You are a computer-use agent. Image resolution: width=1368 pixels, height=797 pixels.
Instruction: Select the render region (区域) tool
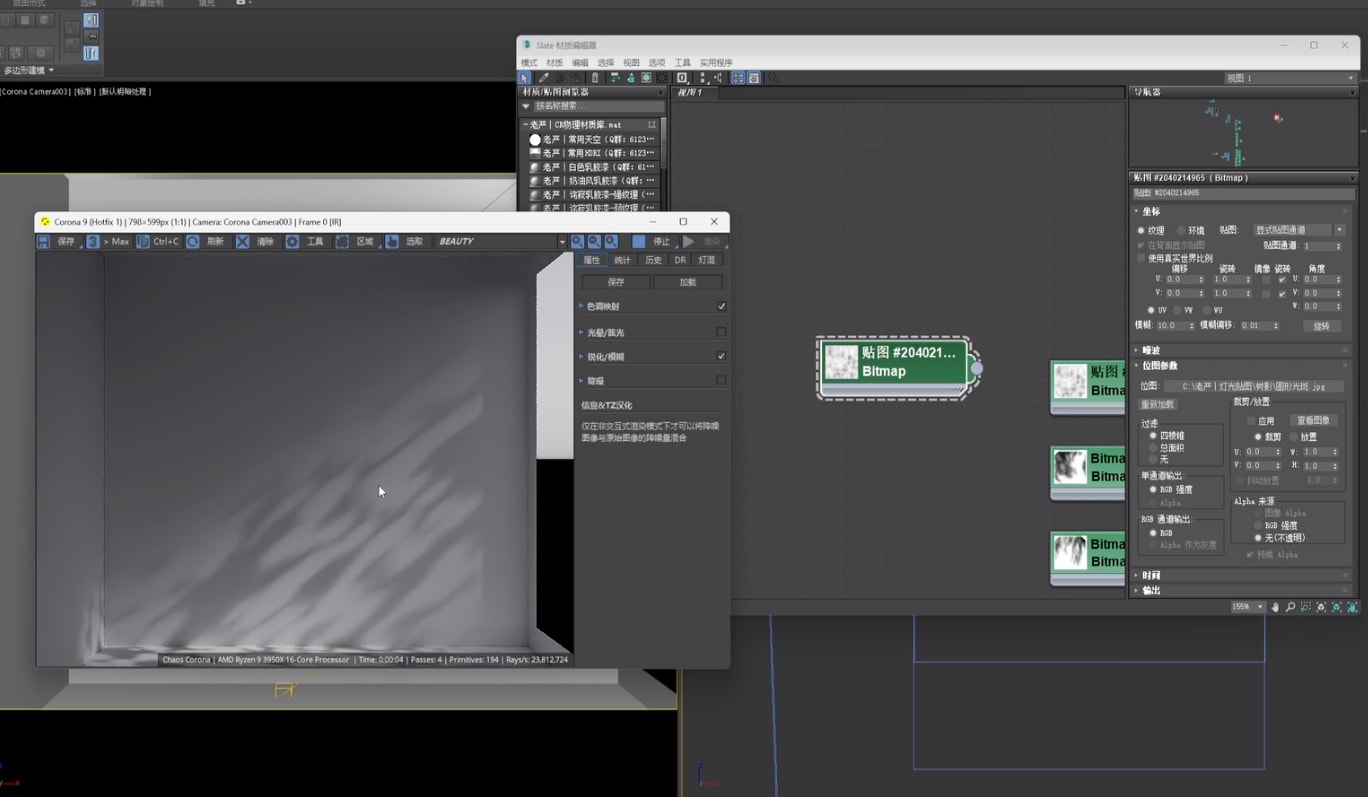point(342,242)
